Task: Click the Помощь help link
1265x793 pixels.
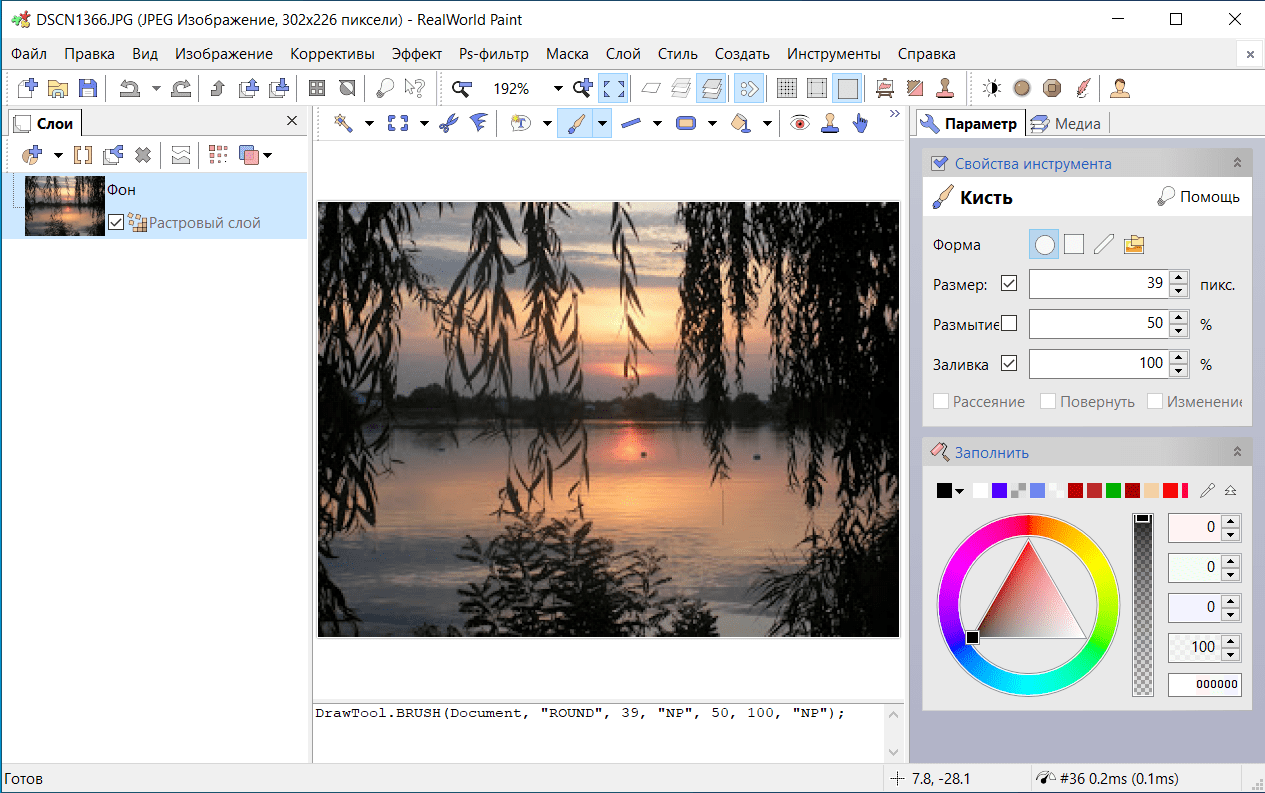Action: (1198, 197)
